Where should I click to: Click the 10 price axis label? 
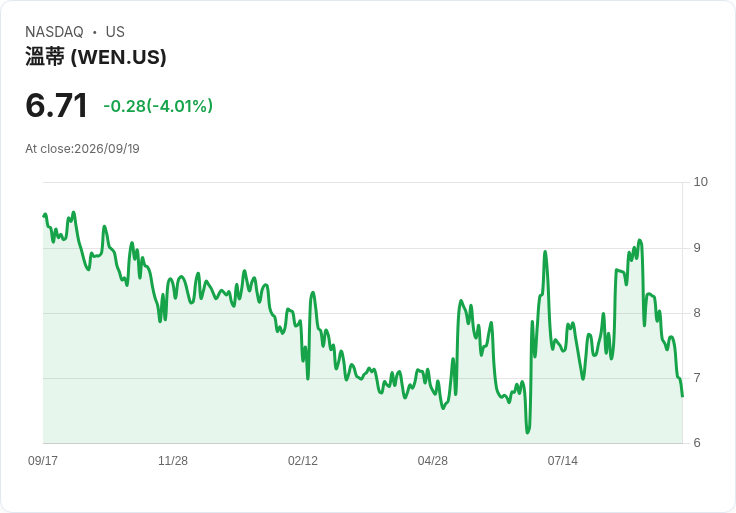click(x=700, y=182)
